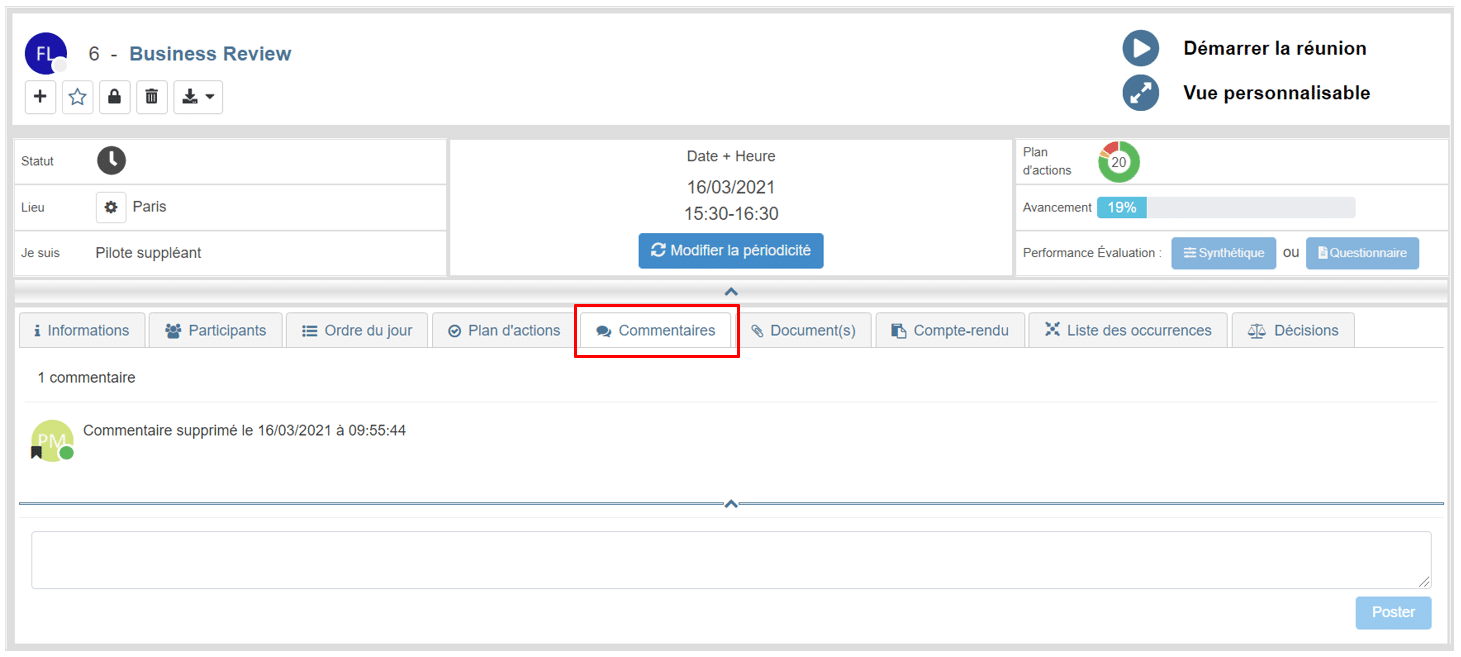Open the Ordre du jour tab

pyautogui.click(x=357, y=331)
